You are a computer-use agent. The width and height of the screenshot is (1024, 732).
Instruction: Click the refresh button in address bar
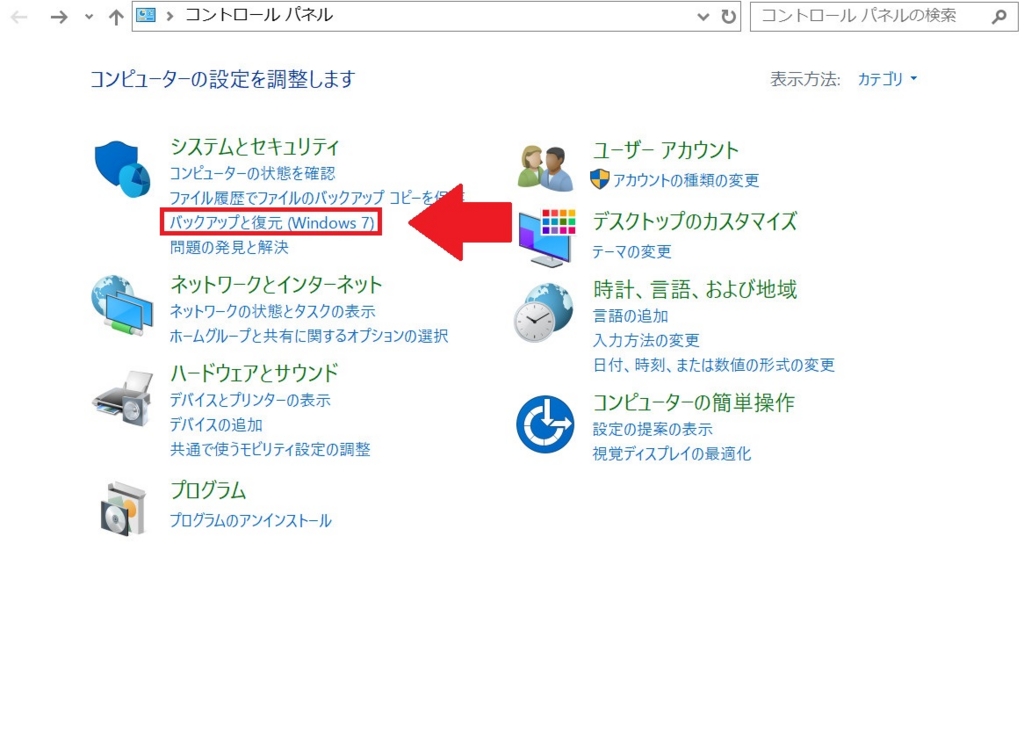click(728, 16)
